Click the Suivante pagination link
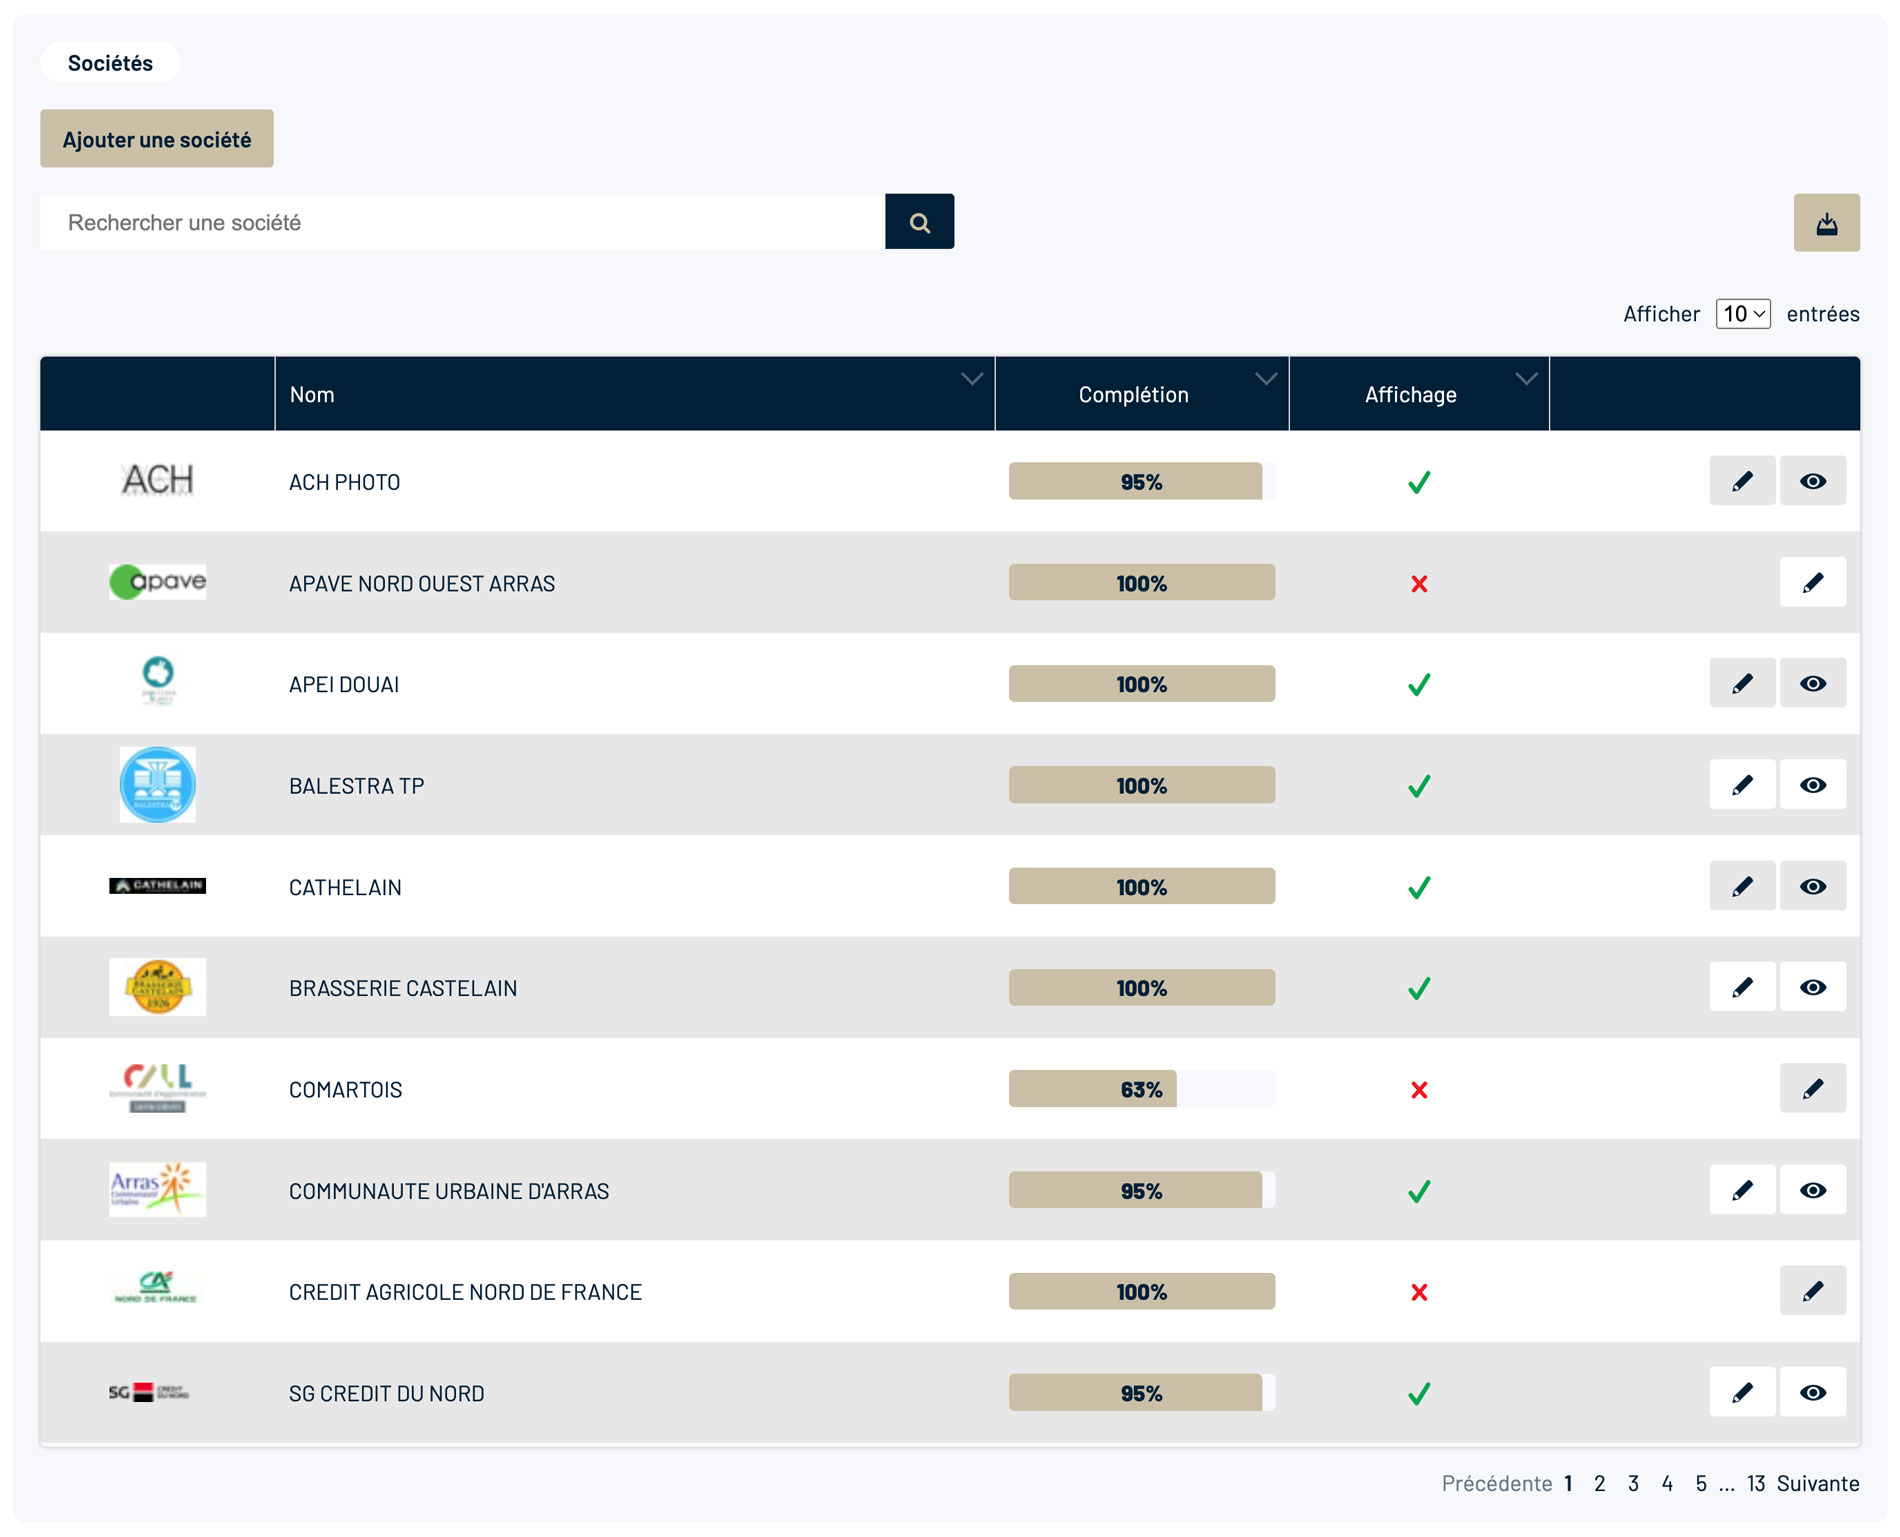This screenshot has height=1537, width=1900. point(1817,1483)
